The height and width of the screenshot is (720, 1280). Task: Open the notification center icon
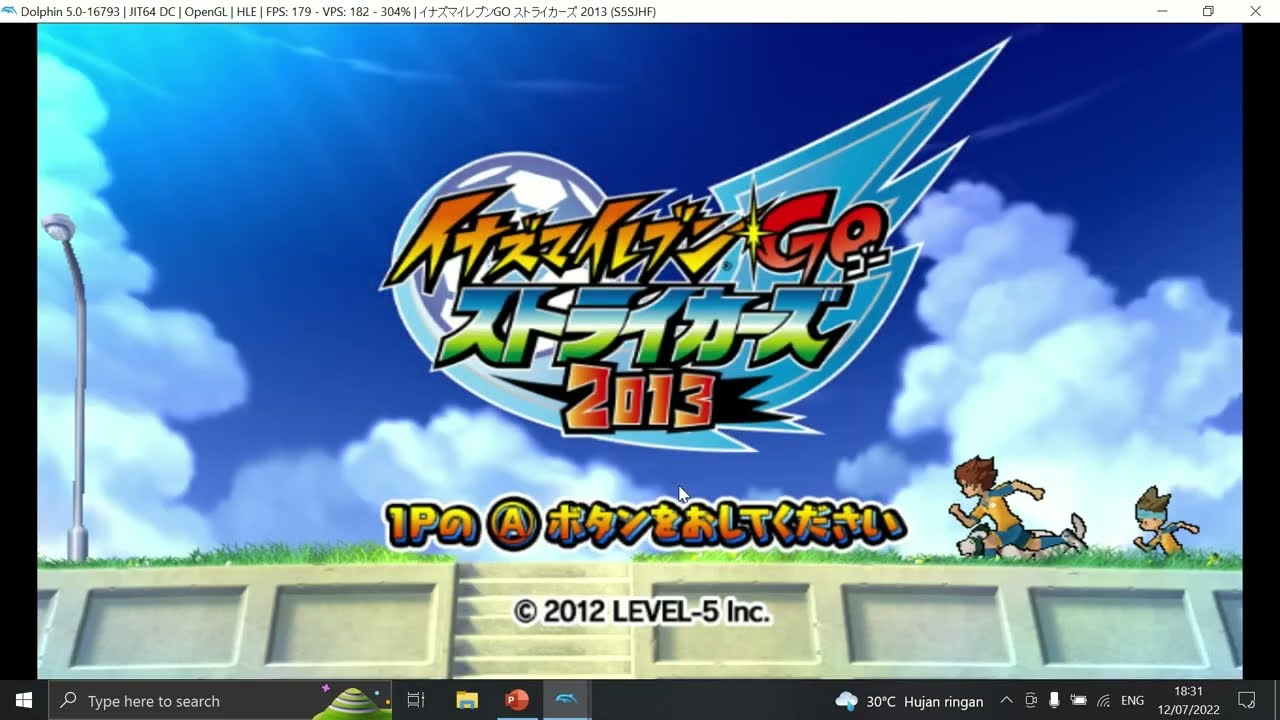(1247, 700)
